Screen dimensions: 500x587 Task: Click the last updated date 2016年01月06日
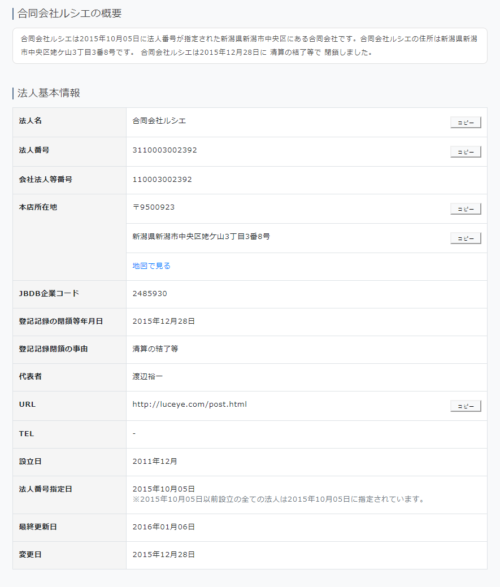(164, 527)
